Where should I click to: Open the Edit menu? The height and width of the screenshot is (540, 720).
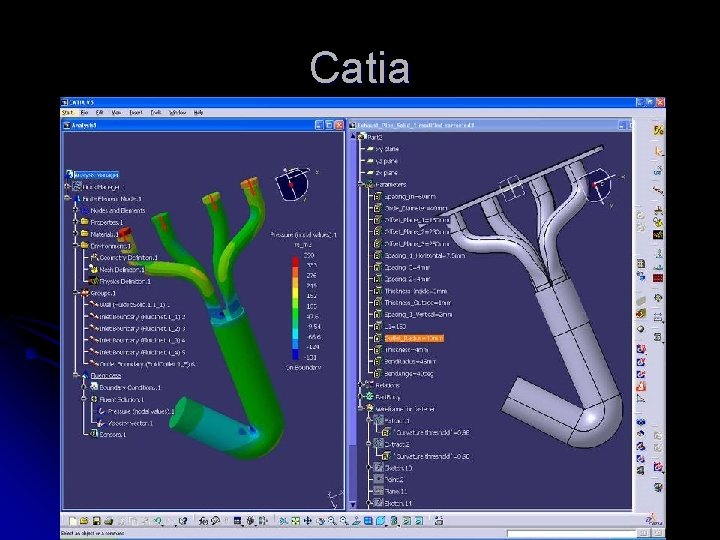click(99, 112)
